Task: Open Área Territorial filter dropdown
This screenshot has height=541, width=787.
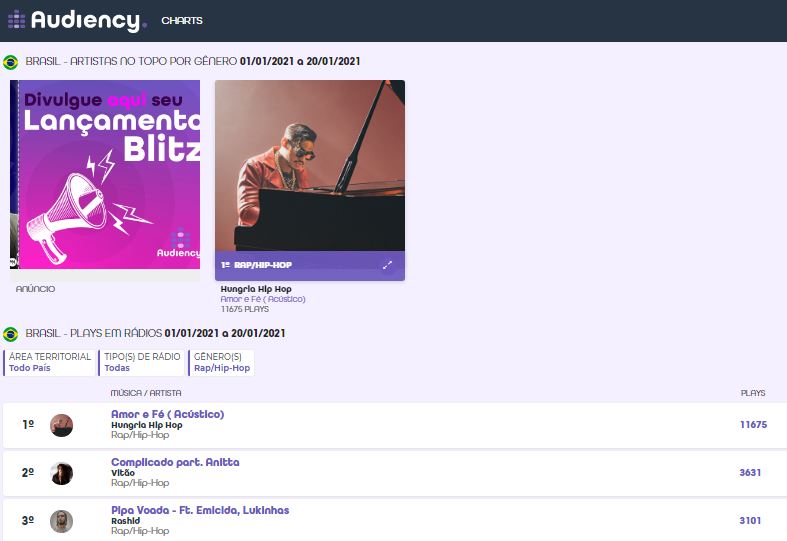Action: point(49,362)
